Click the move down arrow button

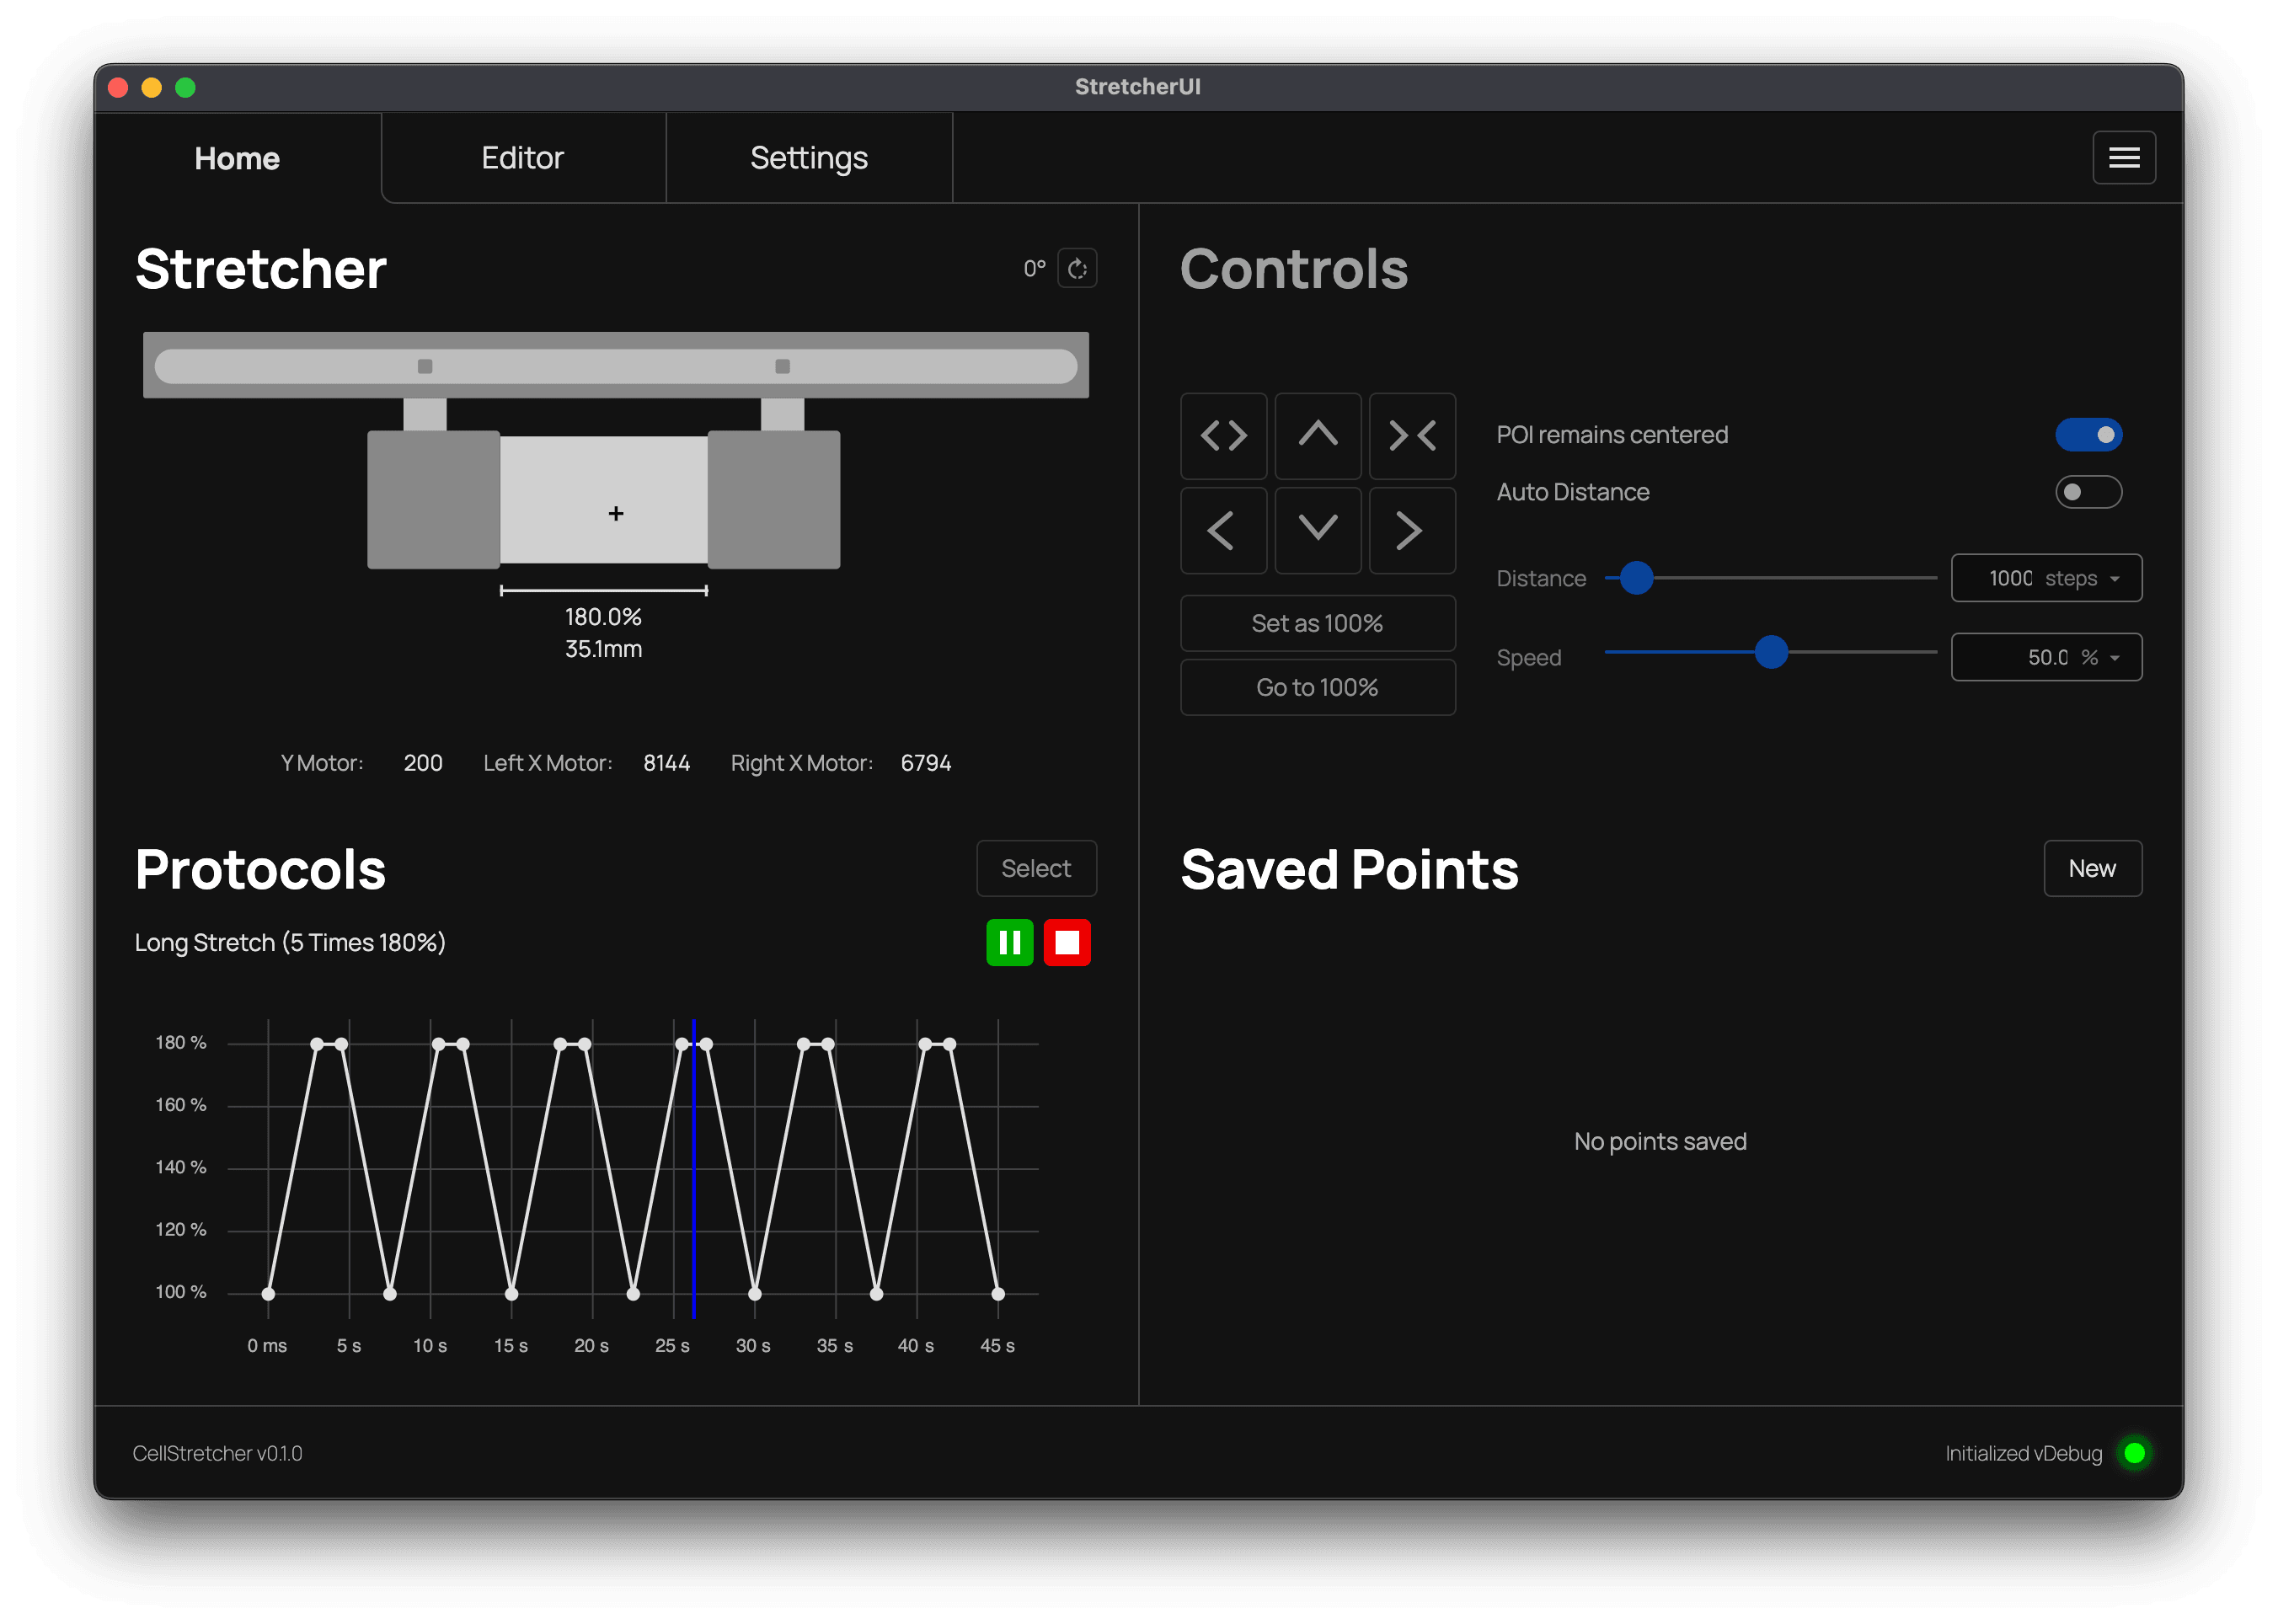click(1317, 530)
